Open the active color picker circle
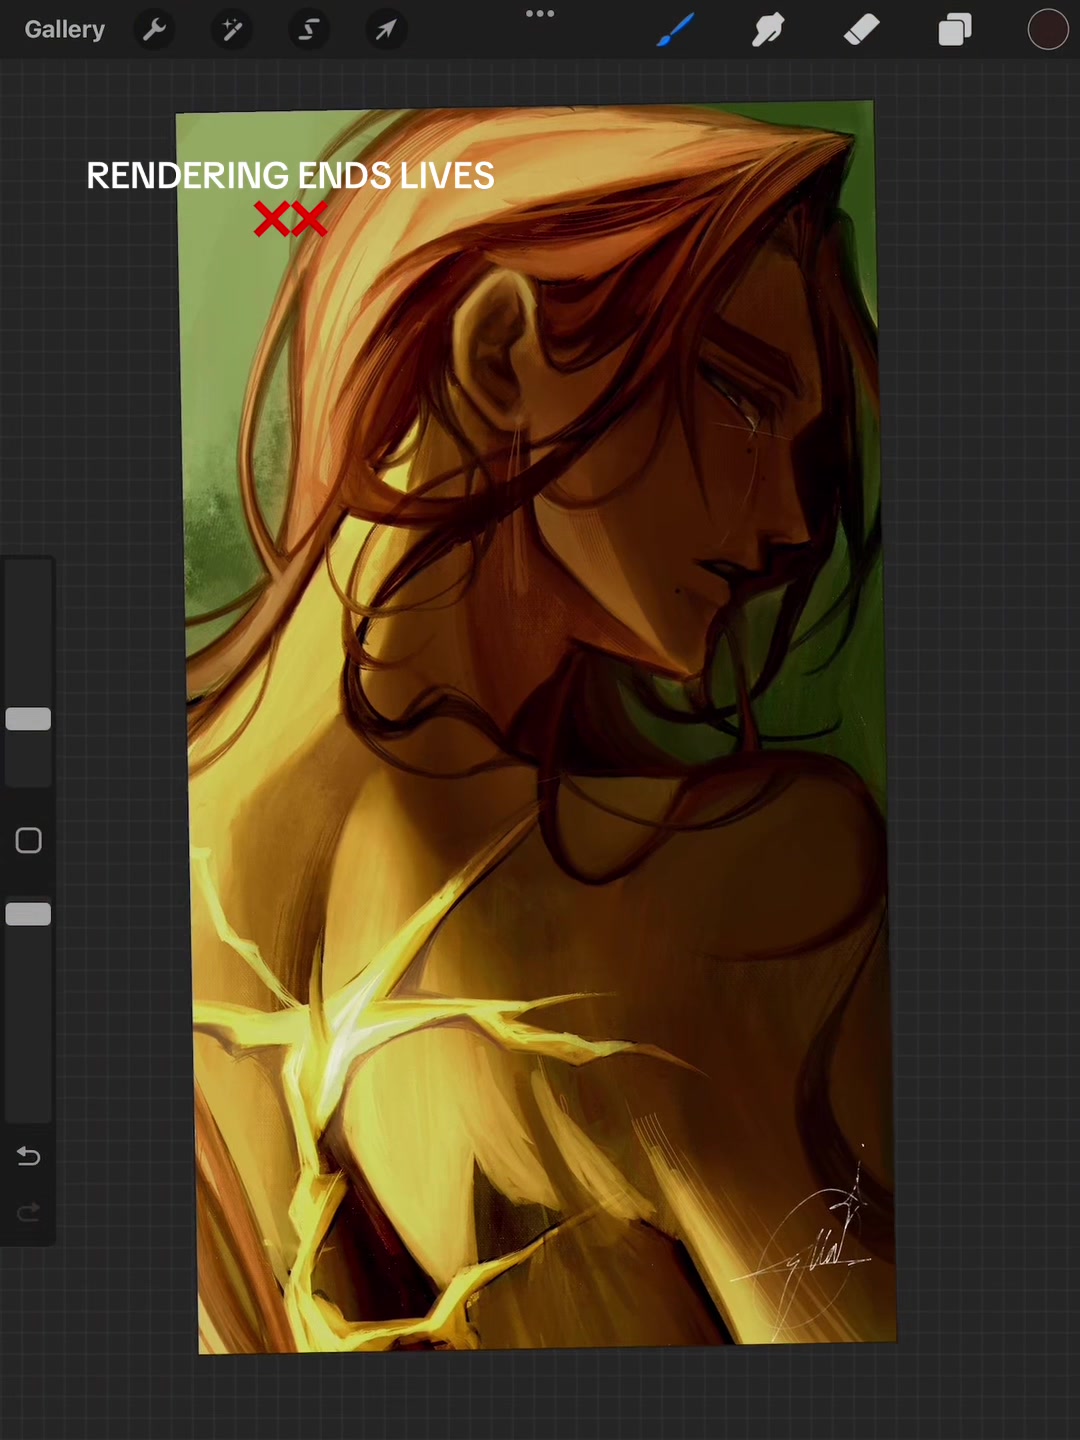 coord(1048,30)
